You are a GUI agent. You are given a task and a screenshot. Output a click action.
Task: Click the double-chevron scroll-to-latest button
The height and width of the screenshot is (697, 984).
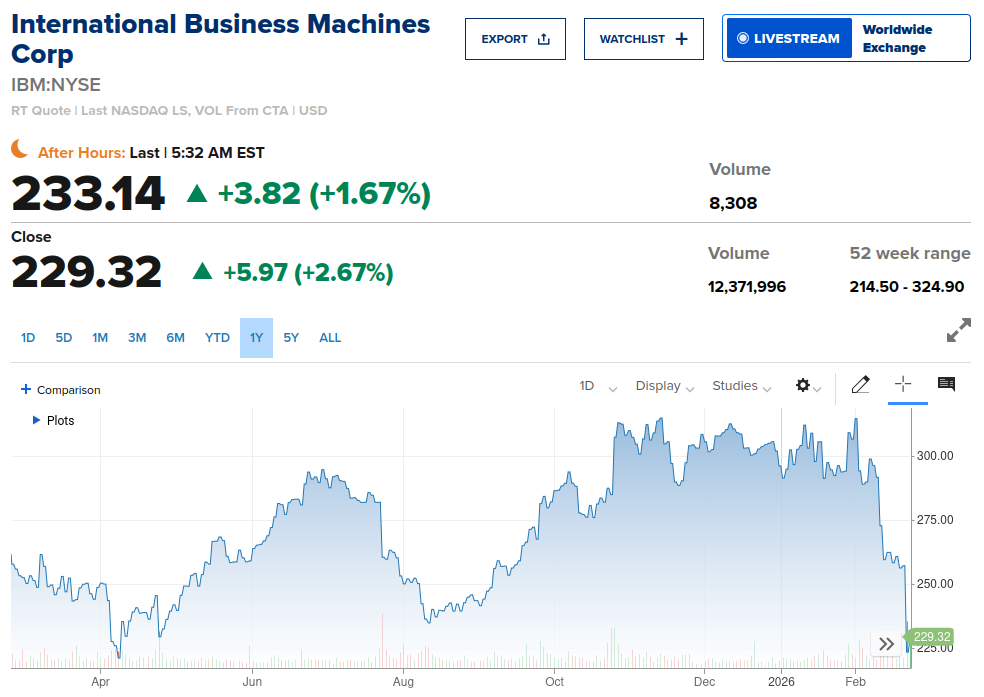click(886, 644)
